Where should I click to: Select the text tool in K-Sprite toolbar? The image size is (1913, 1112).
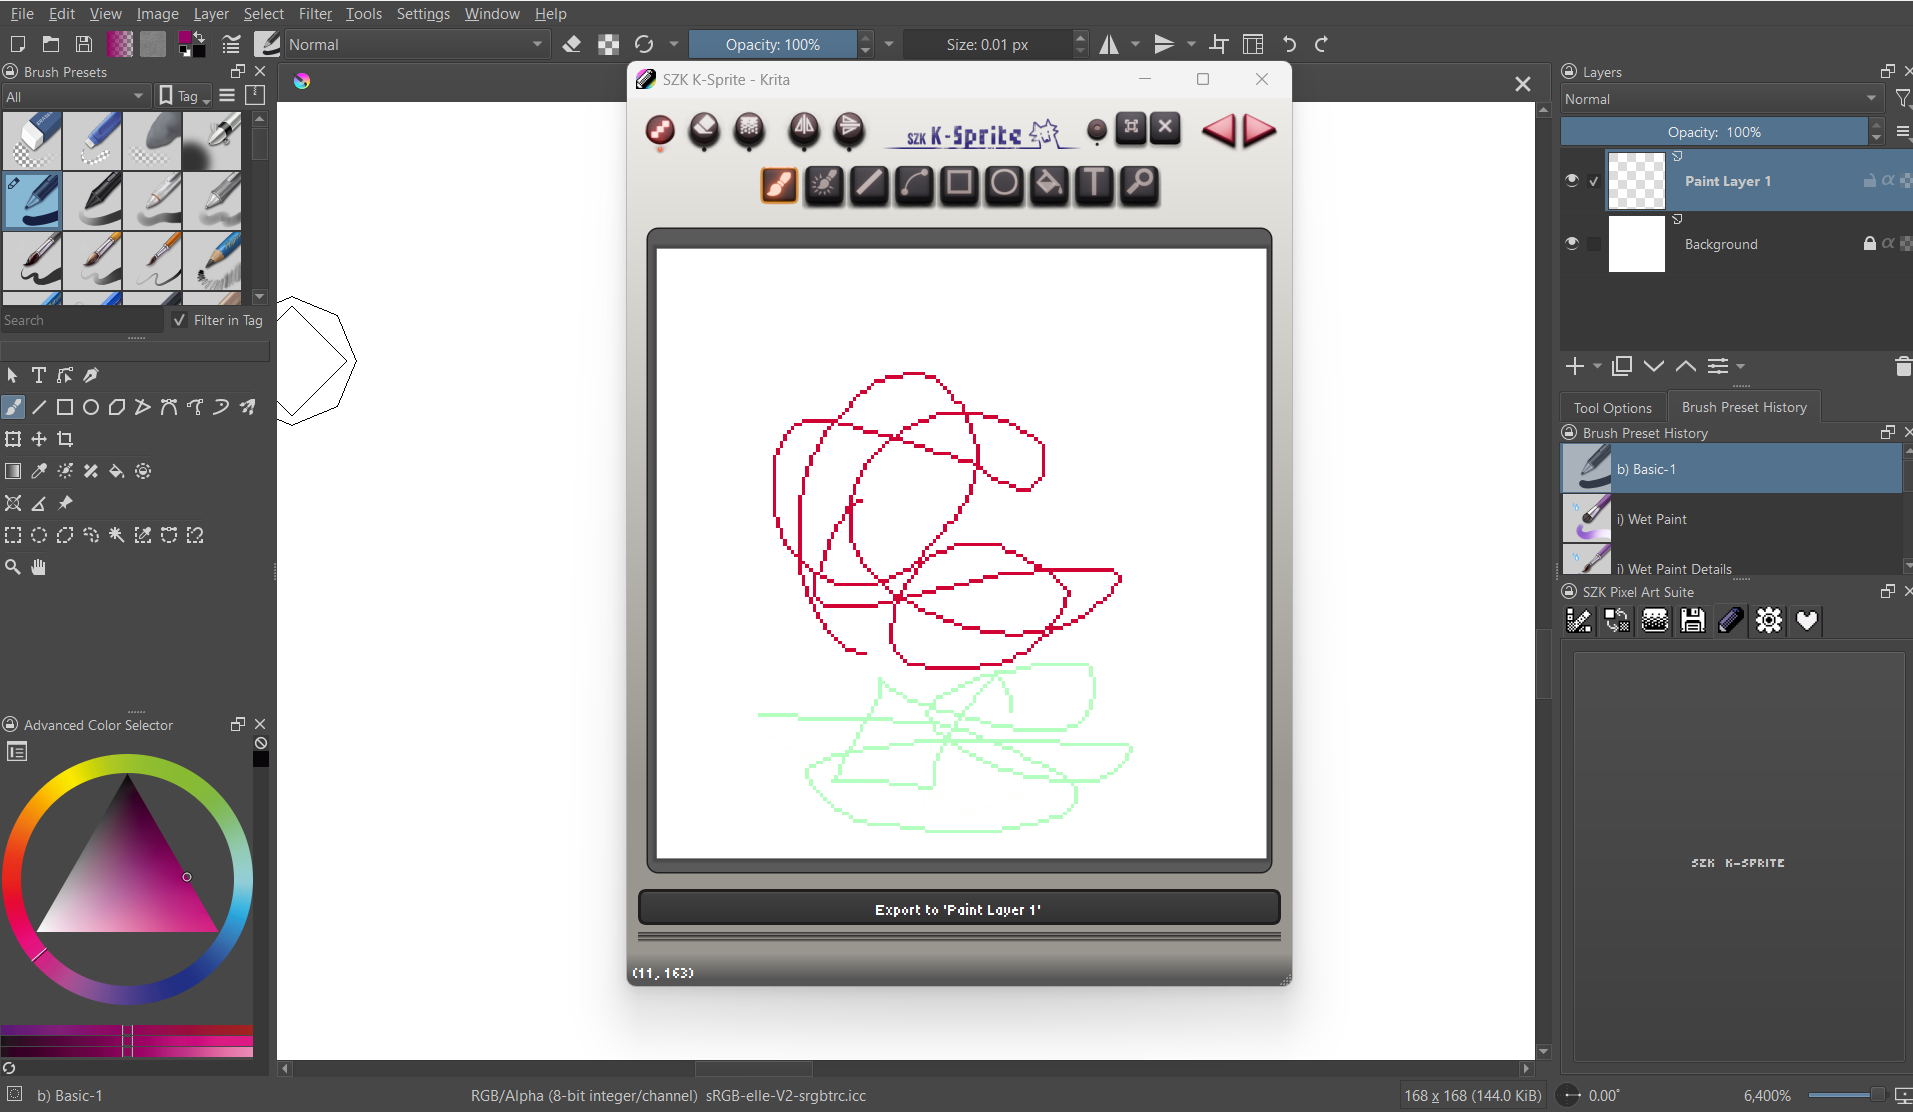pyautogui.click(x=1094, y=184)
